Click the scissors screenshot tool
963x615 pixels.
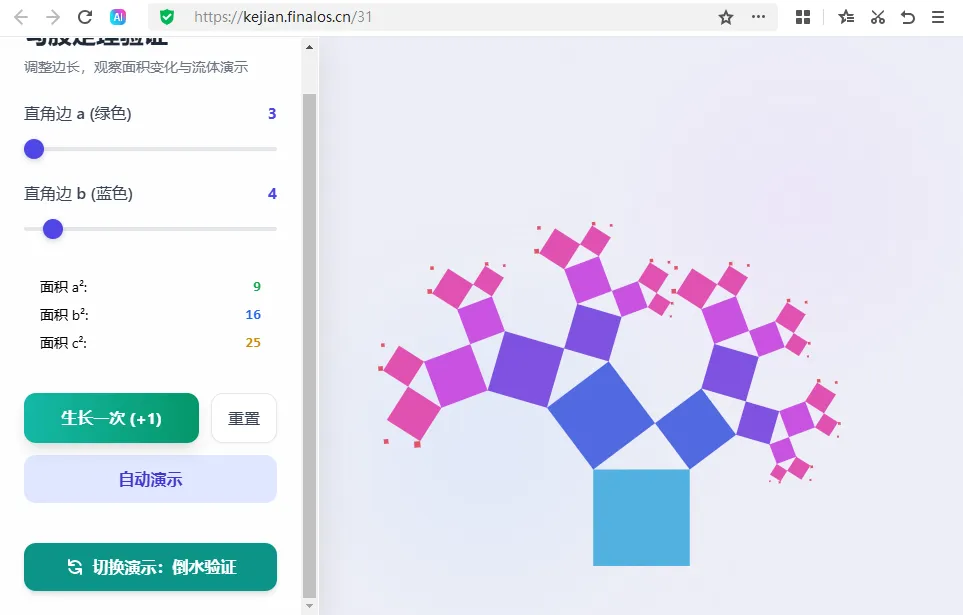[878, 17]
